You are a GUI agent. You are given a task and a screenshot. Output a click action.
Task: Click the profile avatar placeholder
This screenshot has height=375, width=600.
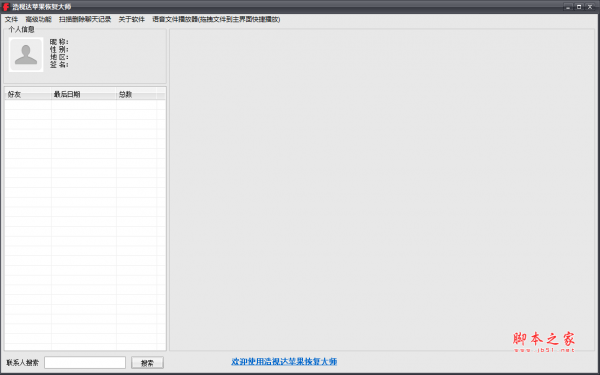tap(26, 55)
